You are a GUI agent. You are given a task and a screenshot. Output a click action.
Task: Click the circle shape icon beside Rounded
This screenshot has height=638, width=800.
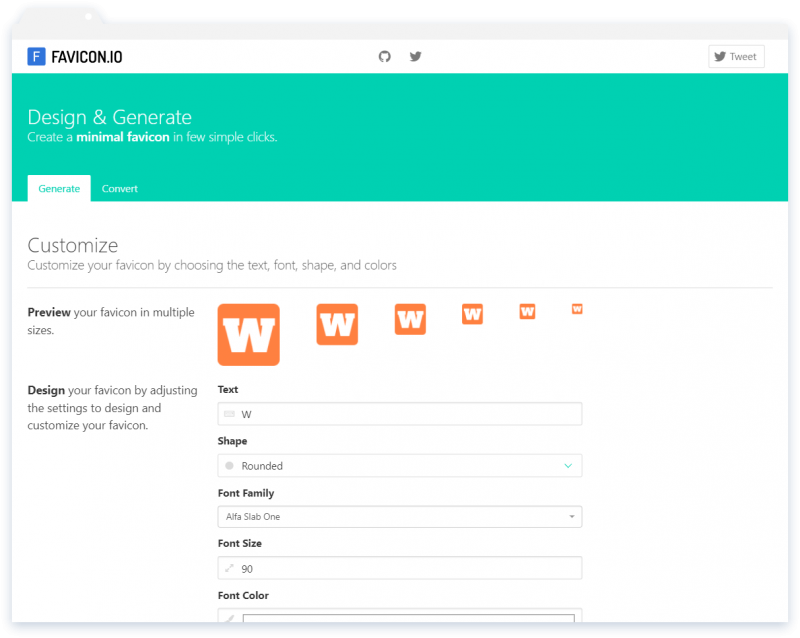(231, 465)
